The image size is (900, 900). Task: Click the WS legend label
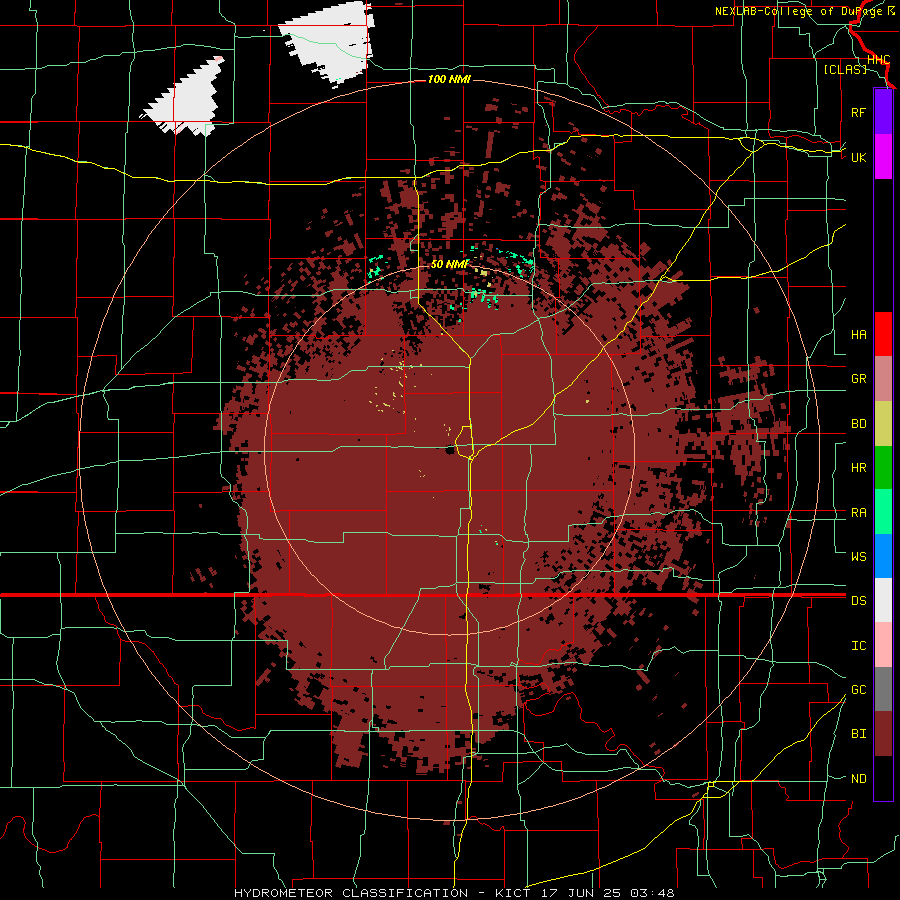coord(858,556)
